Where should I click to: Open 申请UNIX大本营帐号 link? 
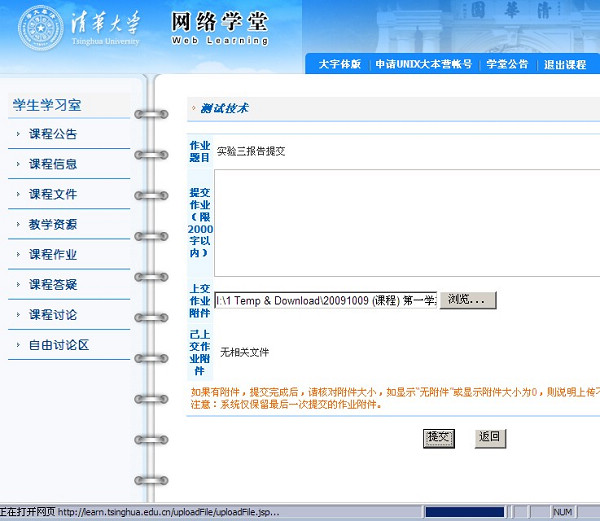point(424,64)
